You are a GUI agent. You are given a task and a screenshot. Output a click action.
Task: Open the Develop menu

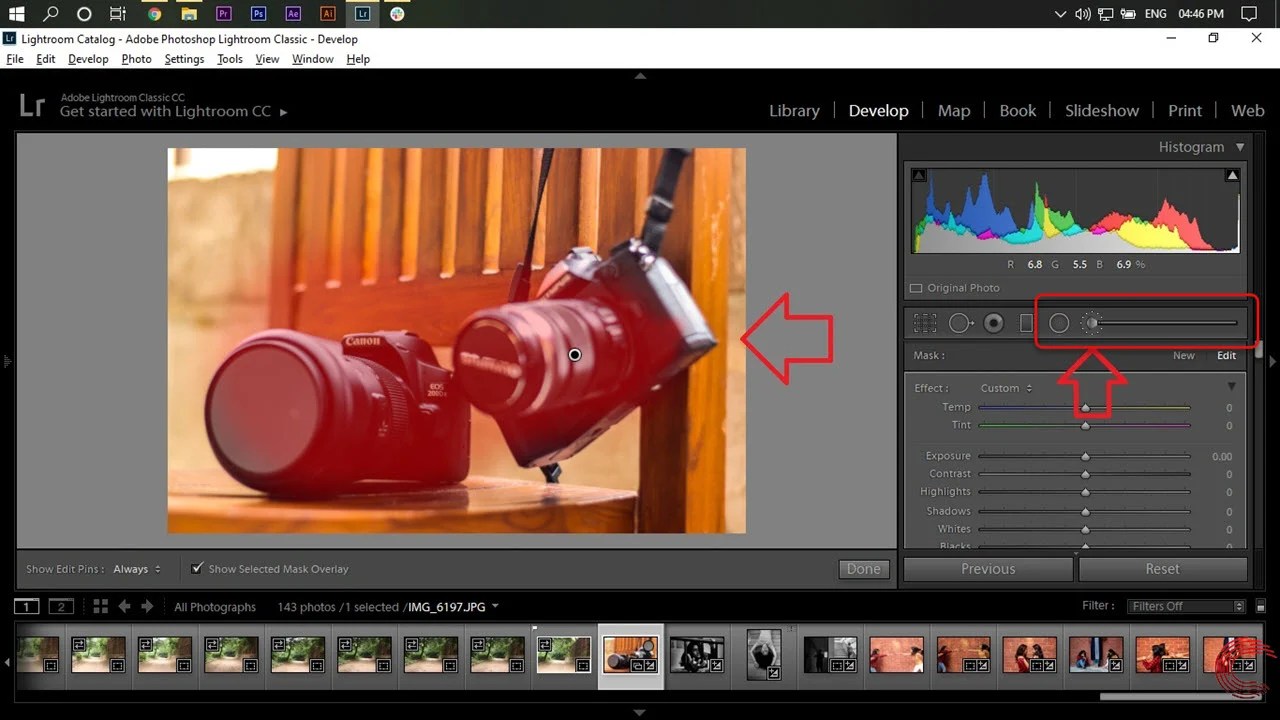pos(88,59)
